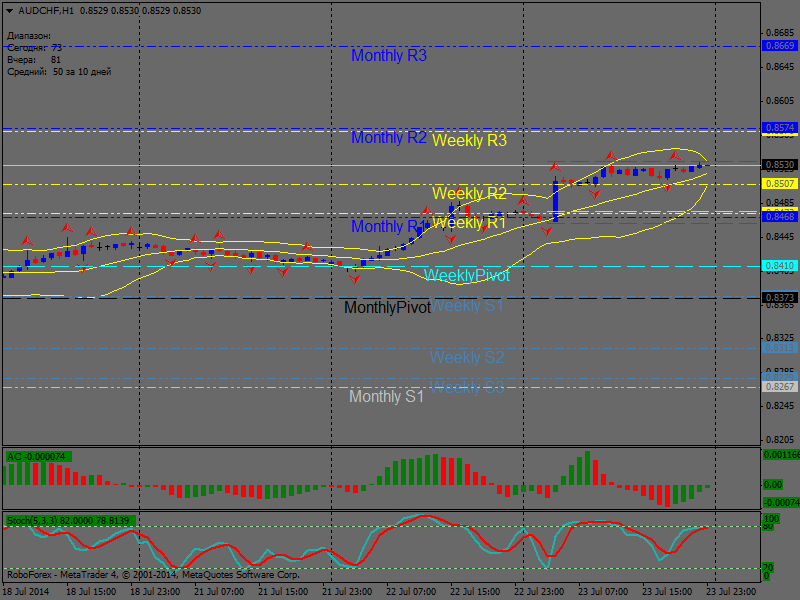Click the Stoch(5,3,3) indicator label
Screen dimensions: 800x600
coord(69,521)
